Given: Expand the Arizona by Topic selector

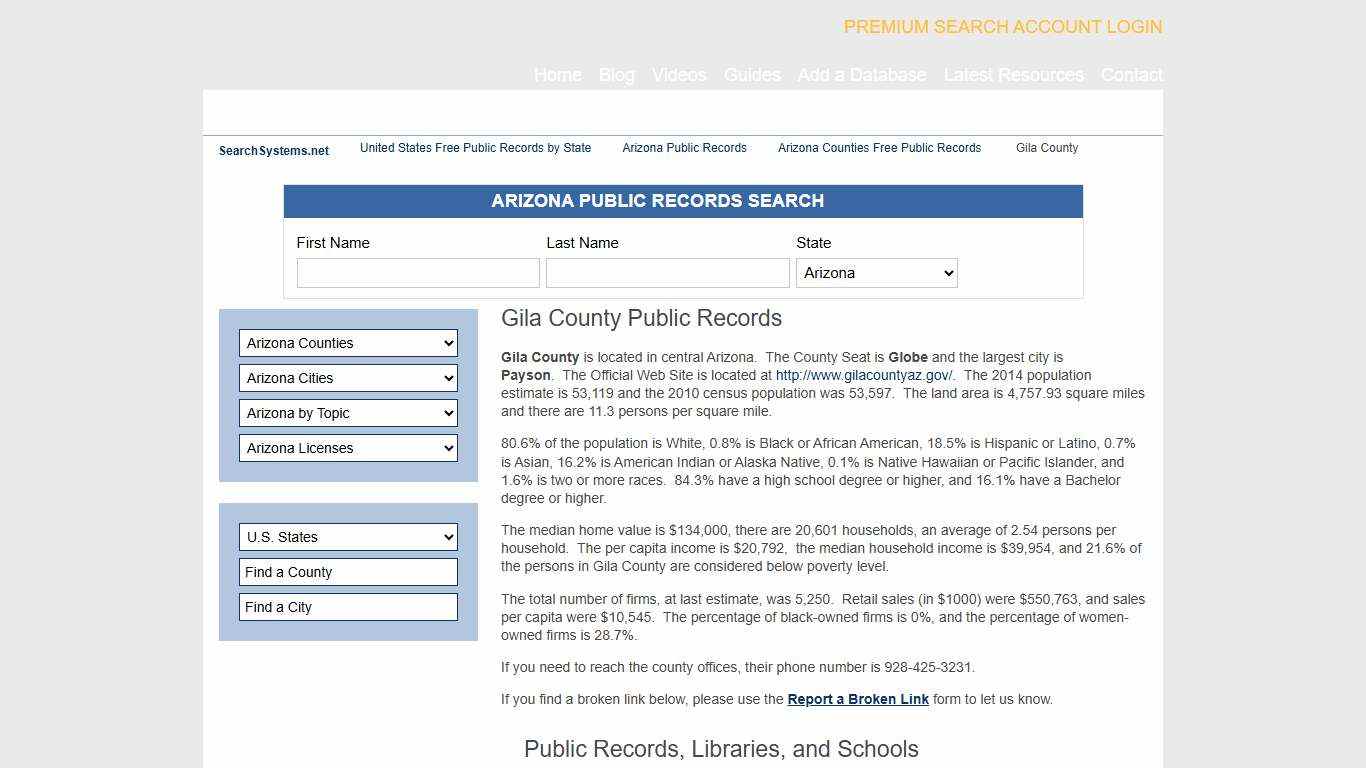Looking at the screenshot, I should click(x=348, y=413).
